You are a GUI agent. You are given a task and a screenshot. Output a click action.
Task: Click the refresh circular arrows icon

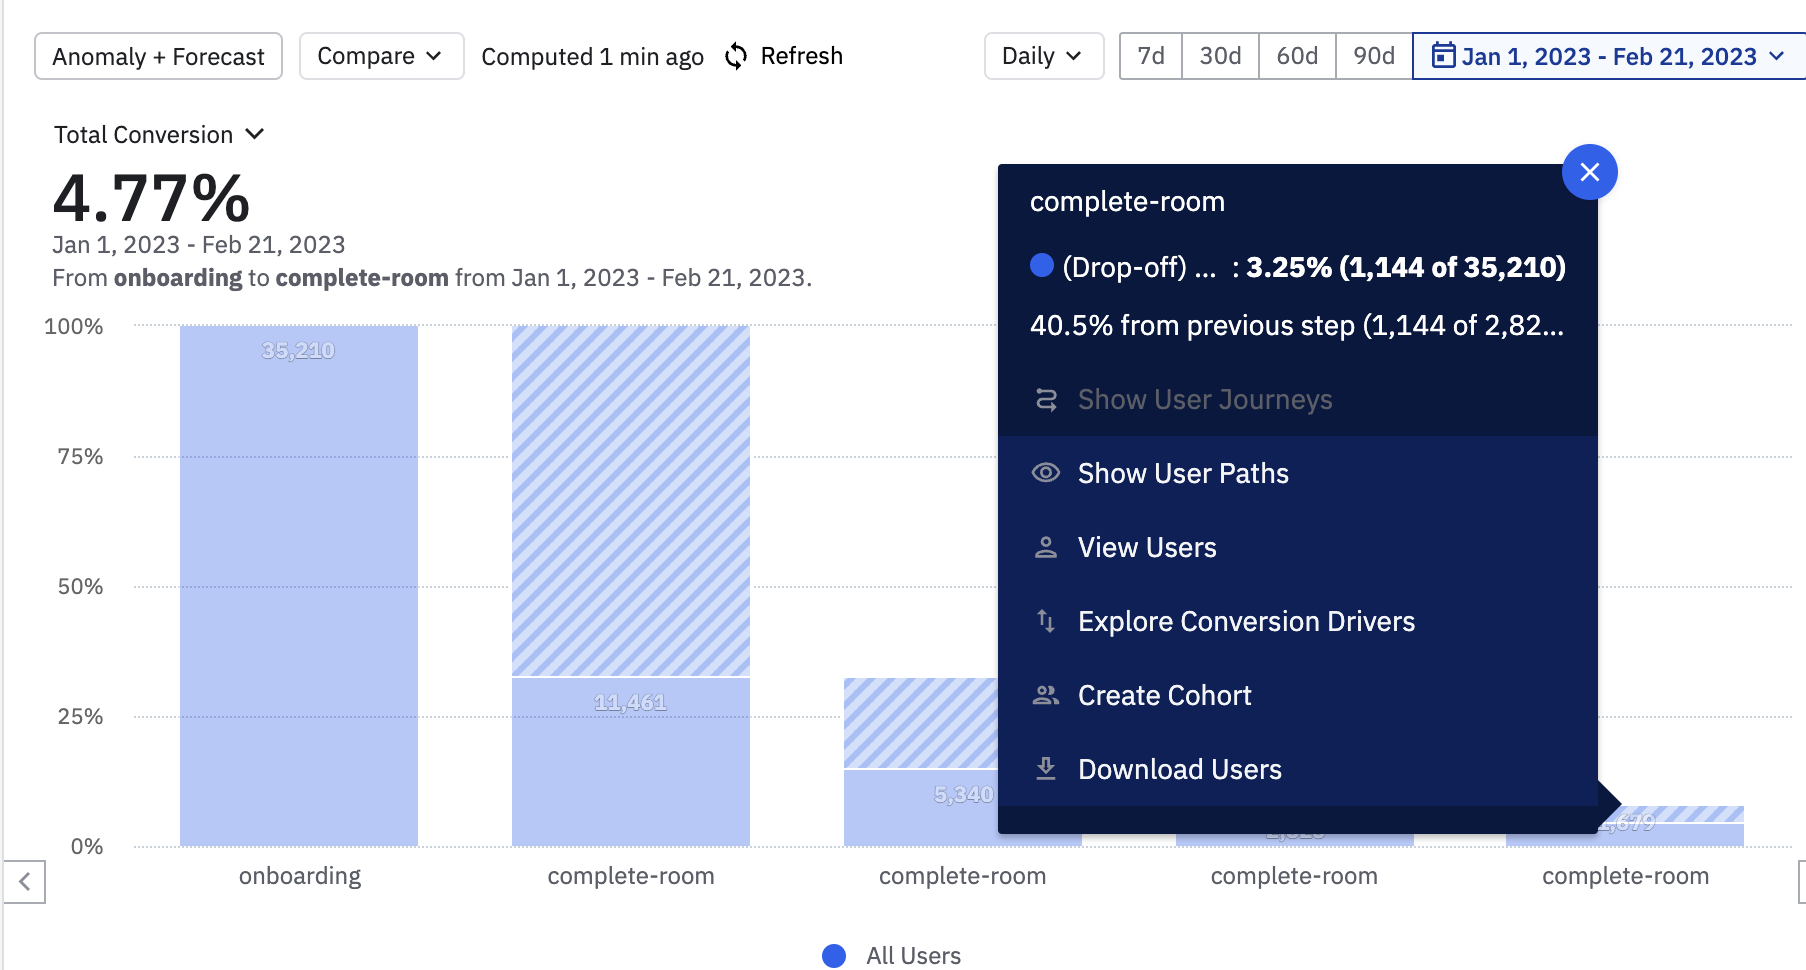pos(736,56)
